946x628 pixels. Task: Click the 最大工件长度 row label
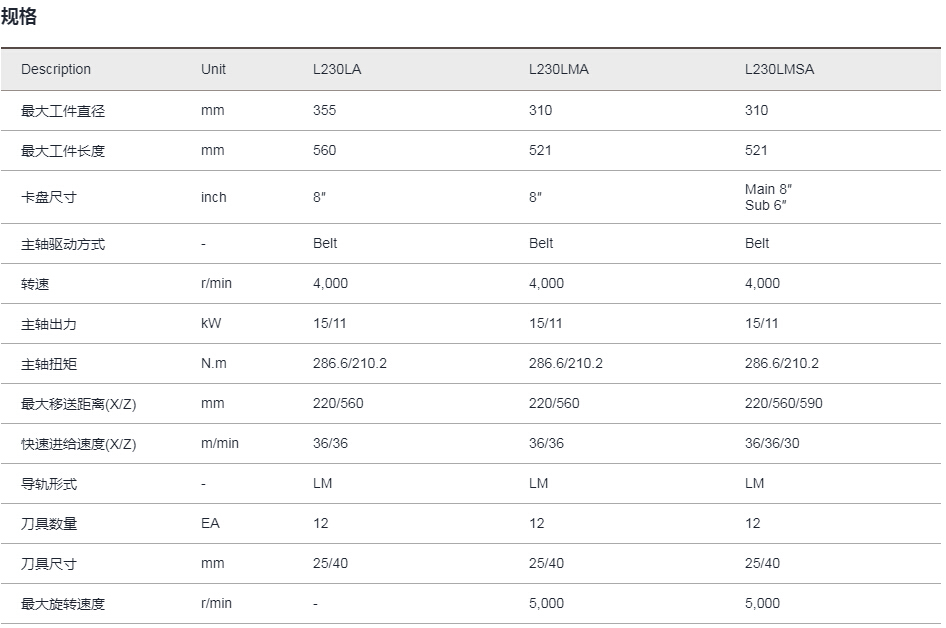click(x=63, y=151)
